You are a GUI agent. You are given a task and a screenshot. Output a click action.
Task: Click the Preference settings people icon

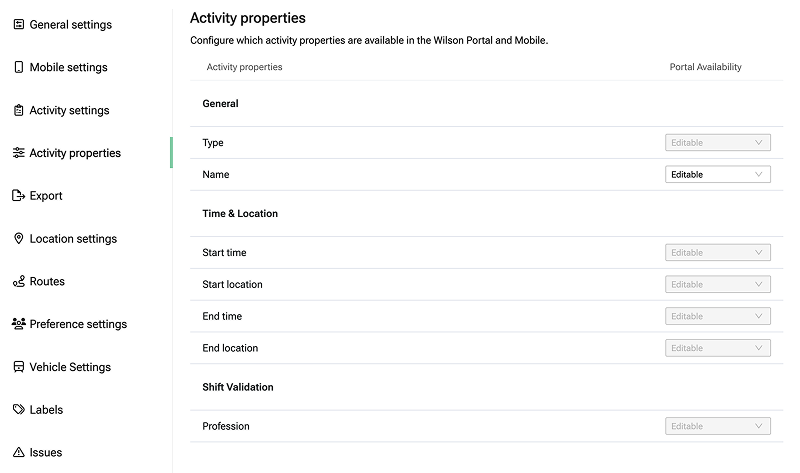tap(18, 324)
